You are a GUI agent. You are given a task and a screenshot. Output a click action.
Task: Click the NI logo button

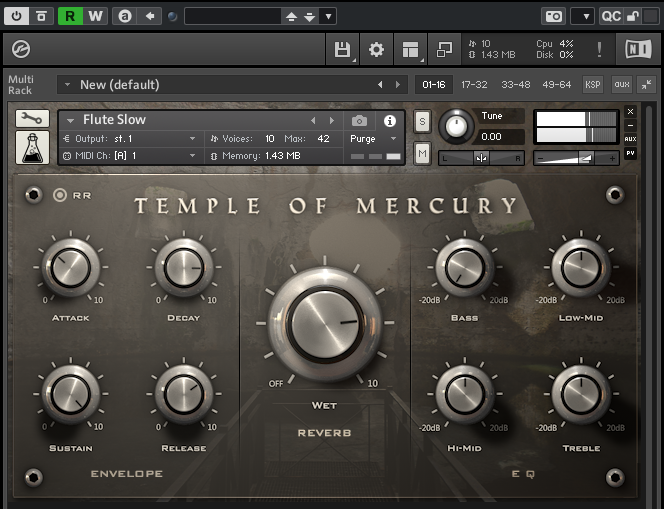coord(639,50)
